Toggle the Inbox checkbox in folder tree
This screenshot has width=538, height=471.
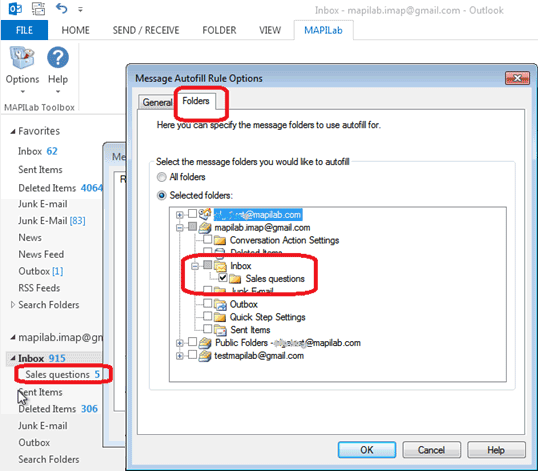pos(208,264)
